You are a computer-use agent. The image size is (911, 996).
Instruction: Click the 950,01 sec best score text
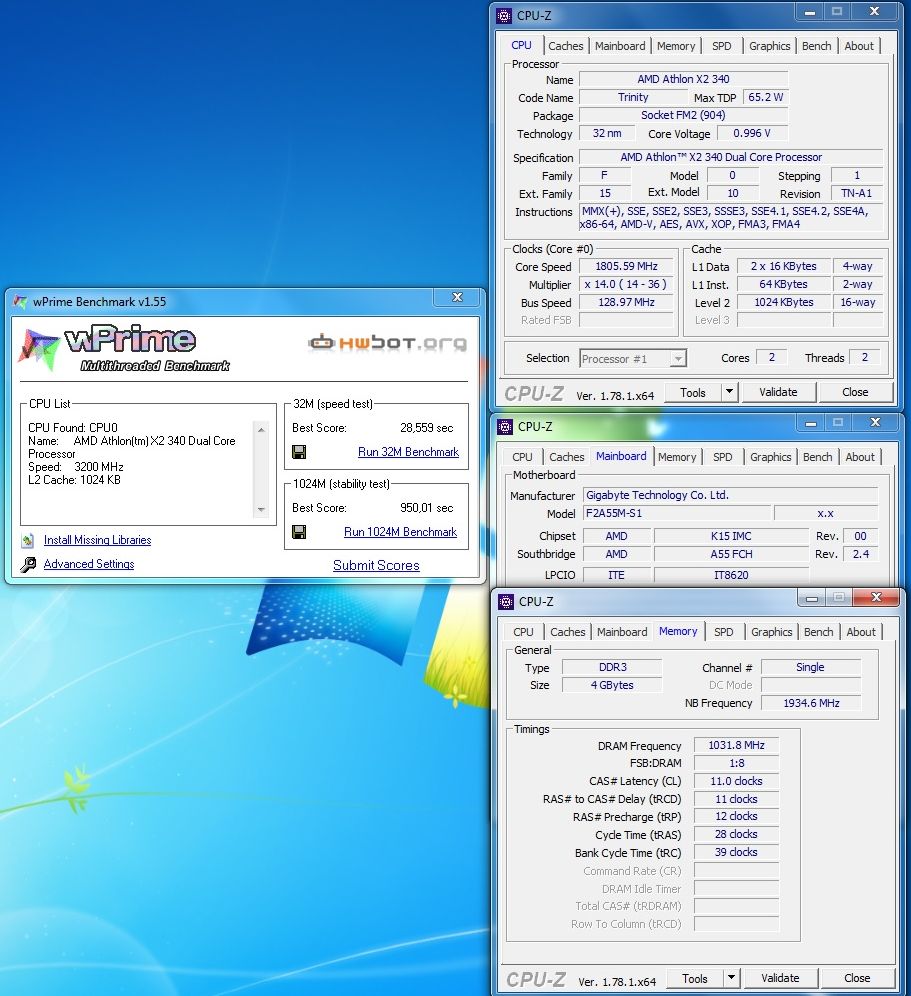click(x=427, y=508)
